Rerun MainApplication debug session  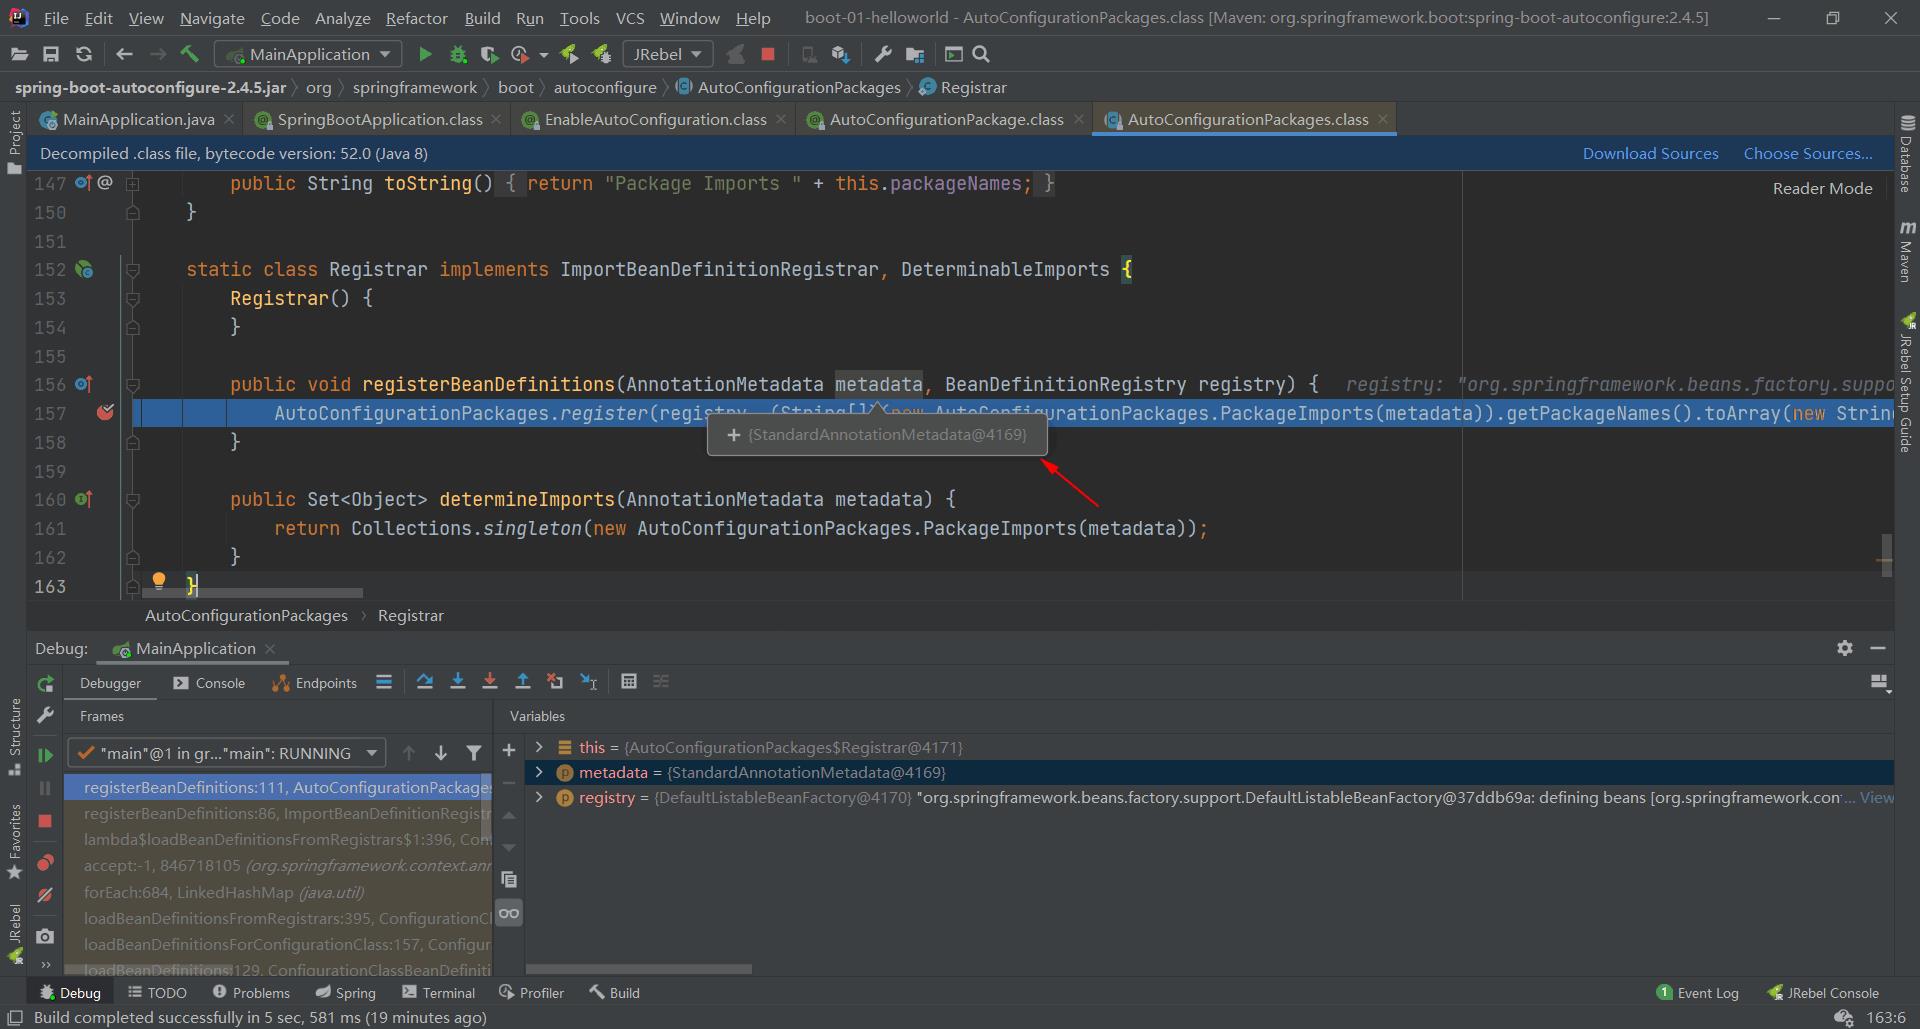click(45, 684)
